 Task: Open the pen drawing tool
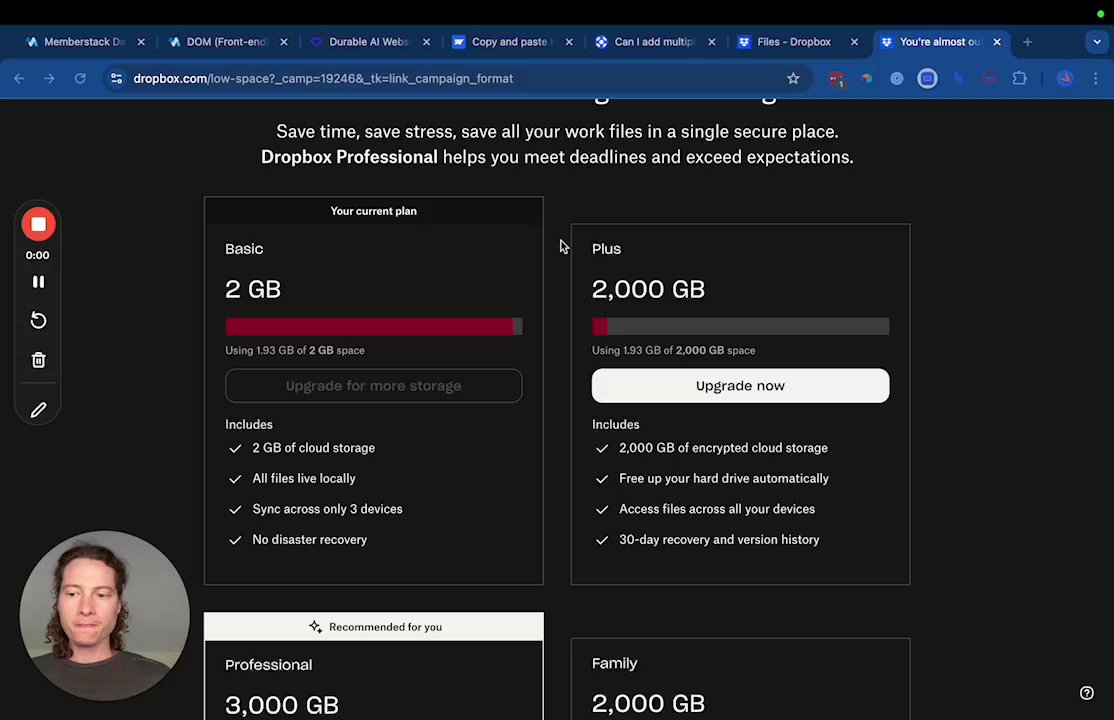tap(38, 410)
